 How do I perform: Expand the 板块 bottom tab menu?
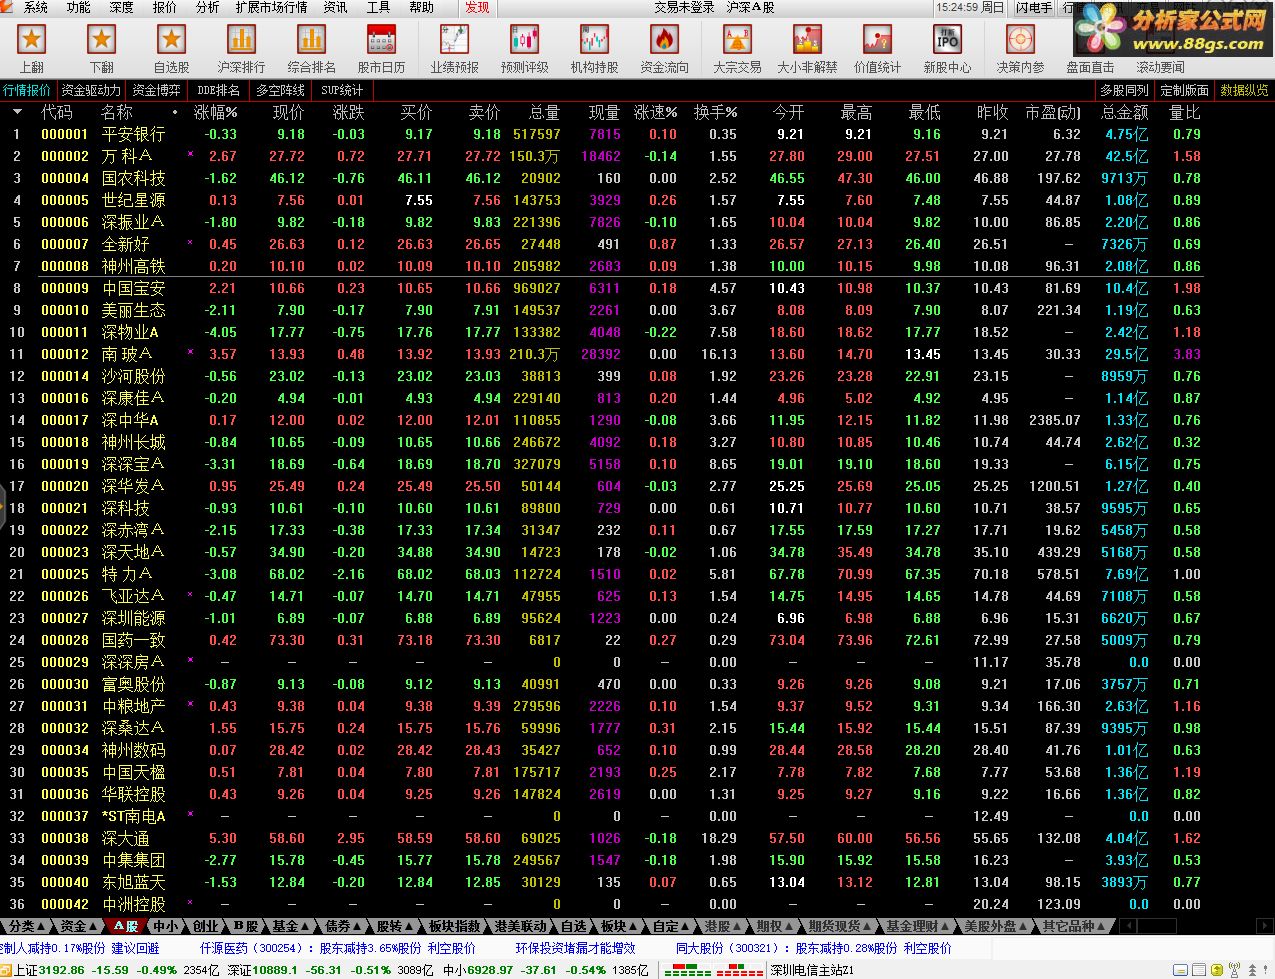click(x=619, y=926)
